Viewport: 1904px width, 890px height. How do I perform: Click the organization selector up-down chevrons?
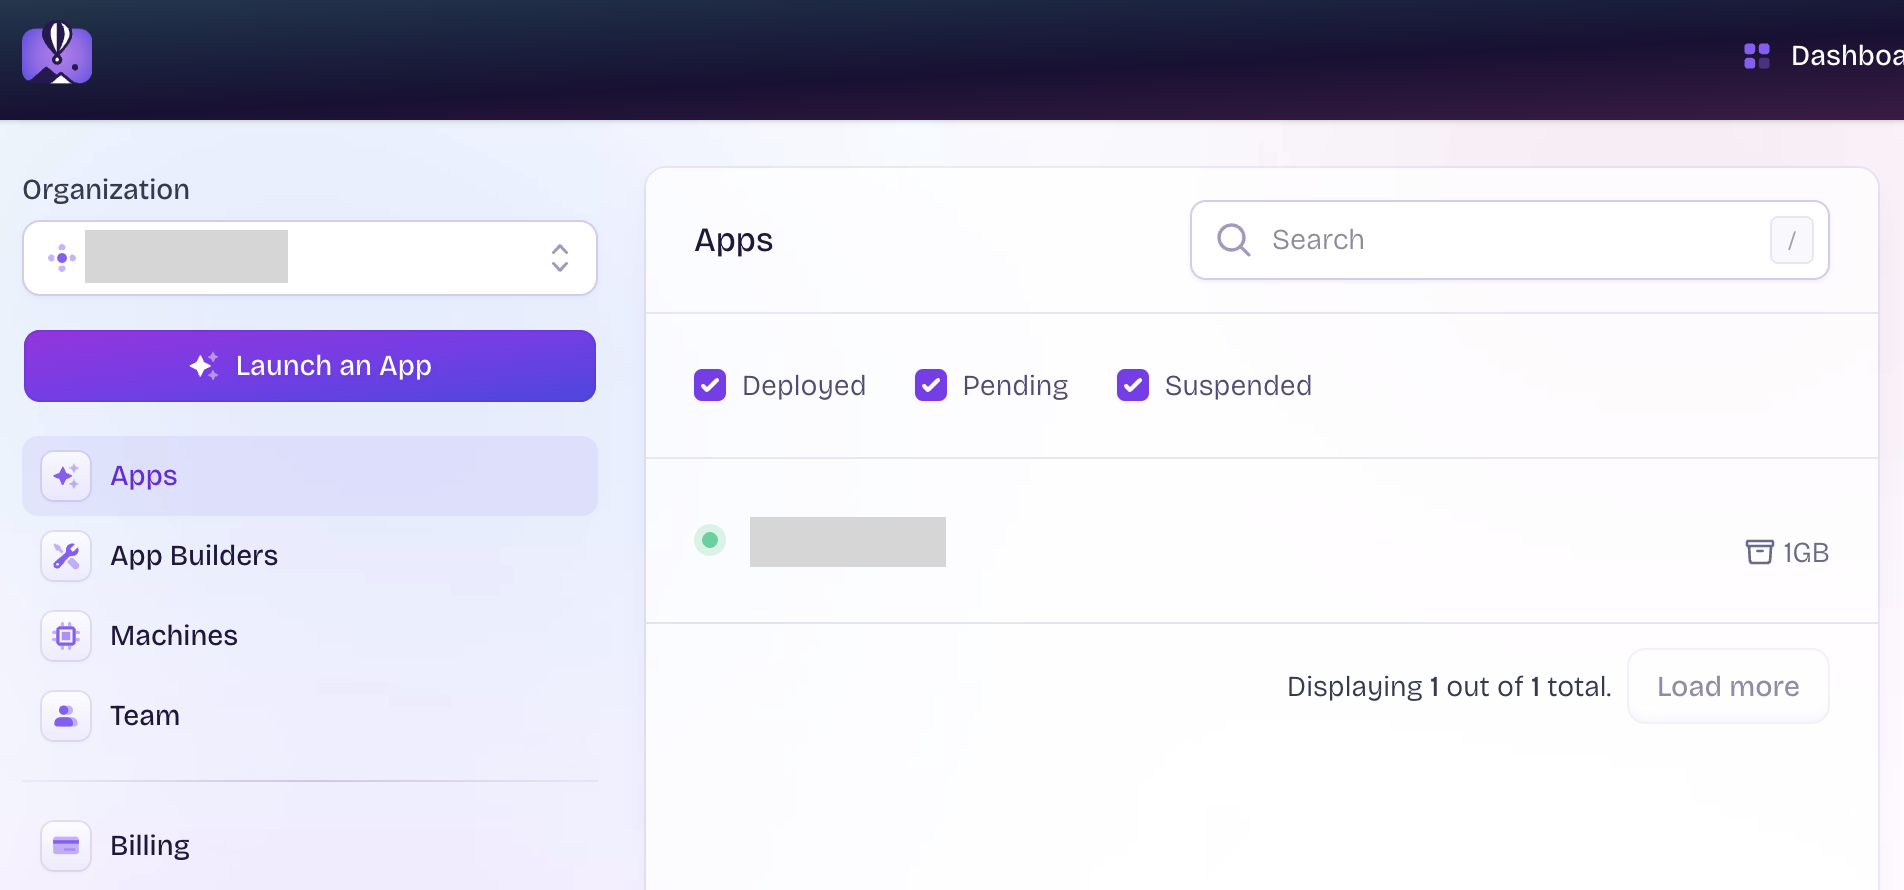[x=560, y=258]
